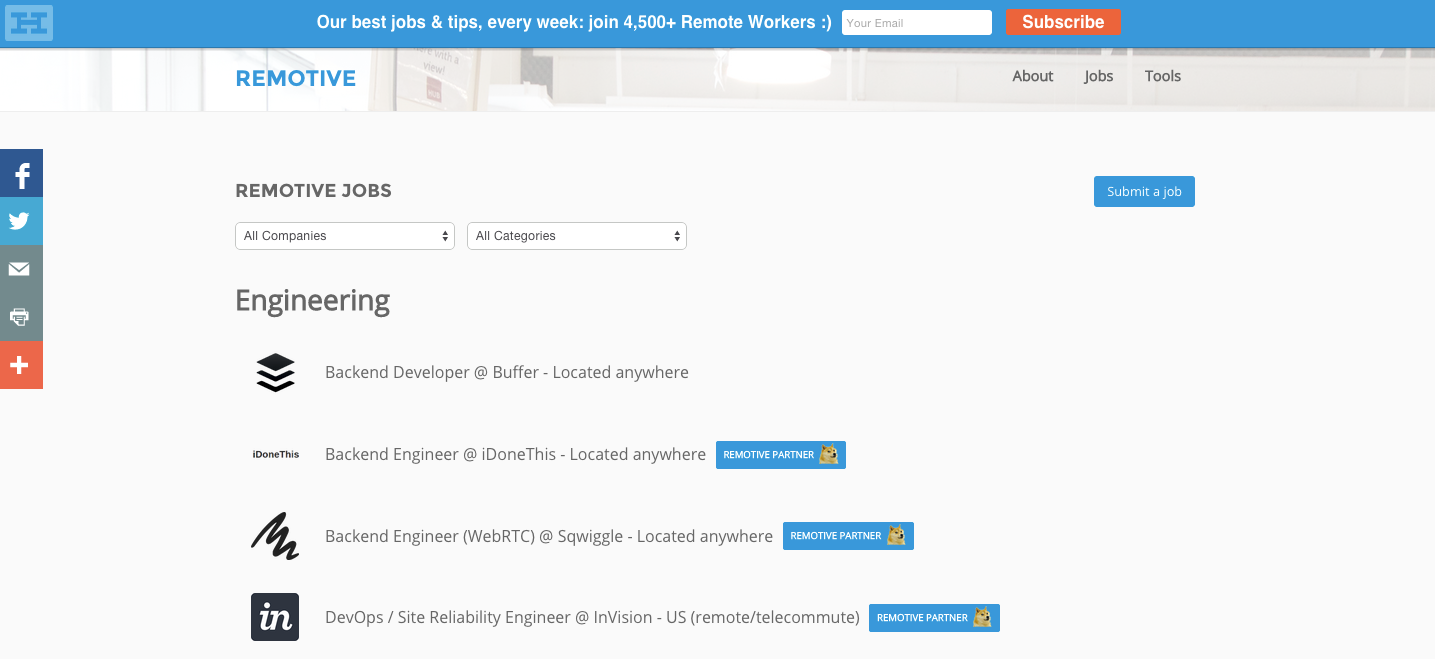Image resolution: width=1435 pixels, height=659 pixels.
Task: Print the page via the sidebar printer icon
Action: click(21, 317)
